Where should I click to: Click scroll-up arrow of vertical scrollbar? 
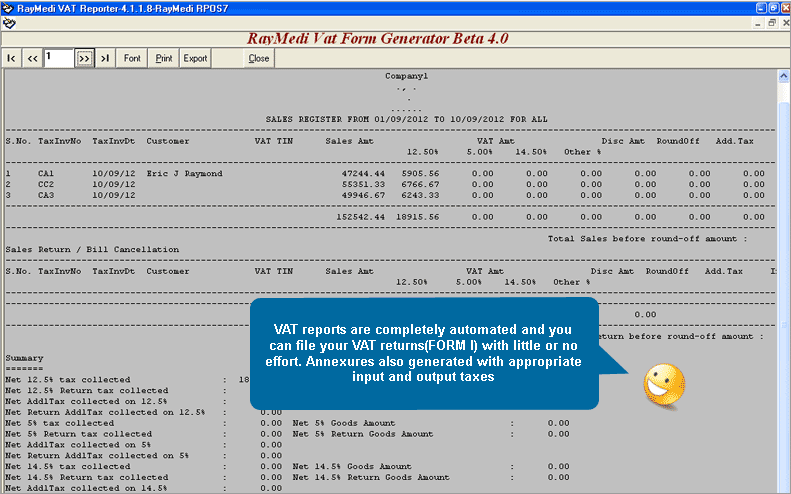(x=783, y=76)
